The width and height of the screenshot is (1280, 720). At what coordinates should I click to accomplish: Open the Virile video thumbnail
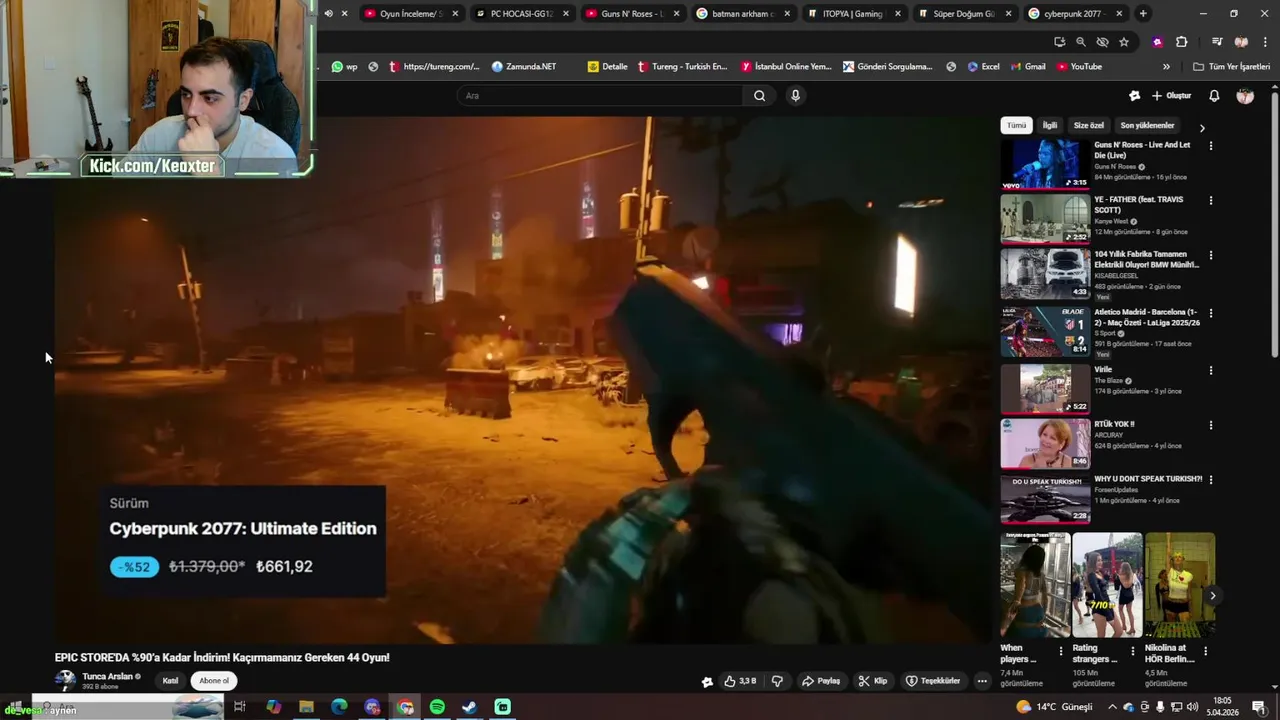click(x=1045, y=389)
